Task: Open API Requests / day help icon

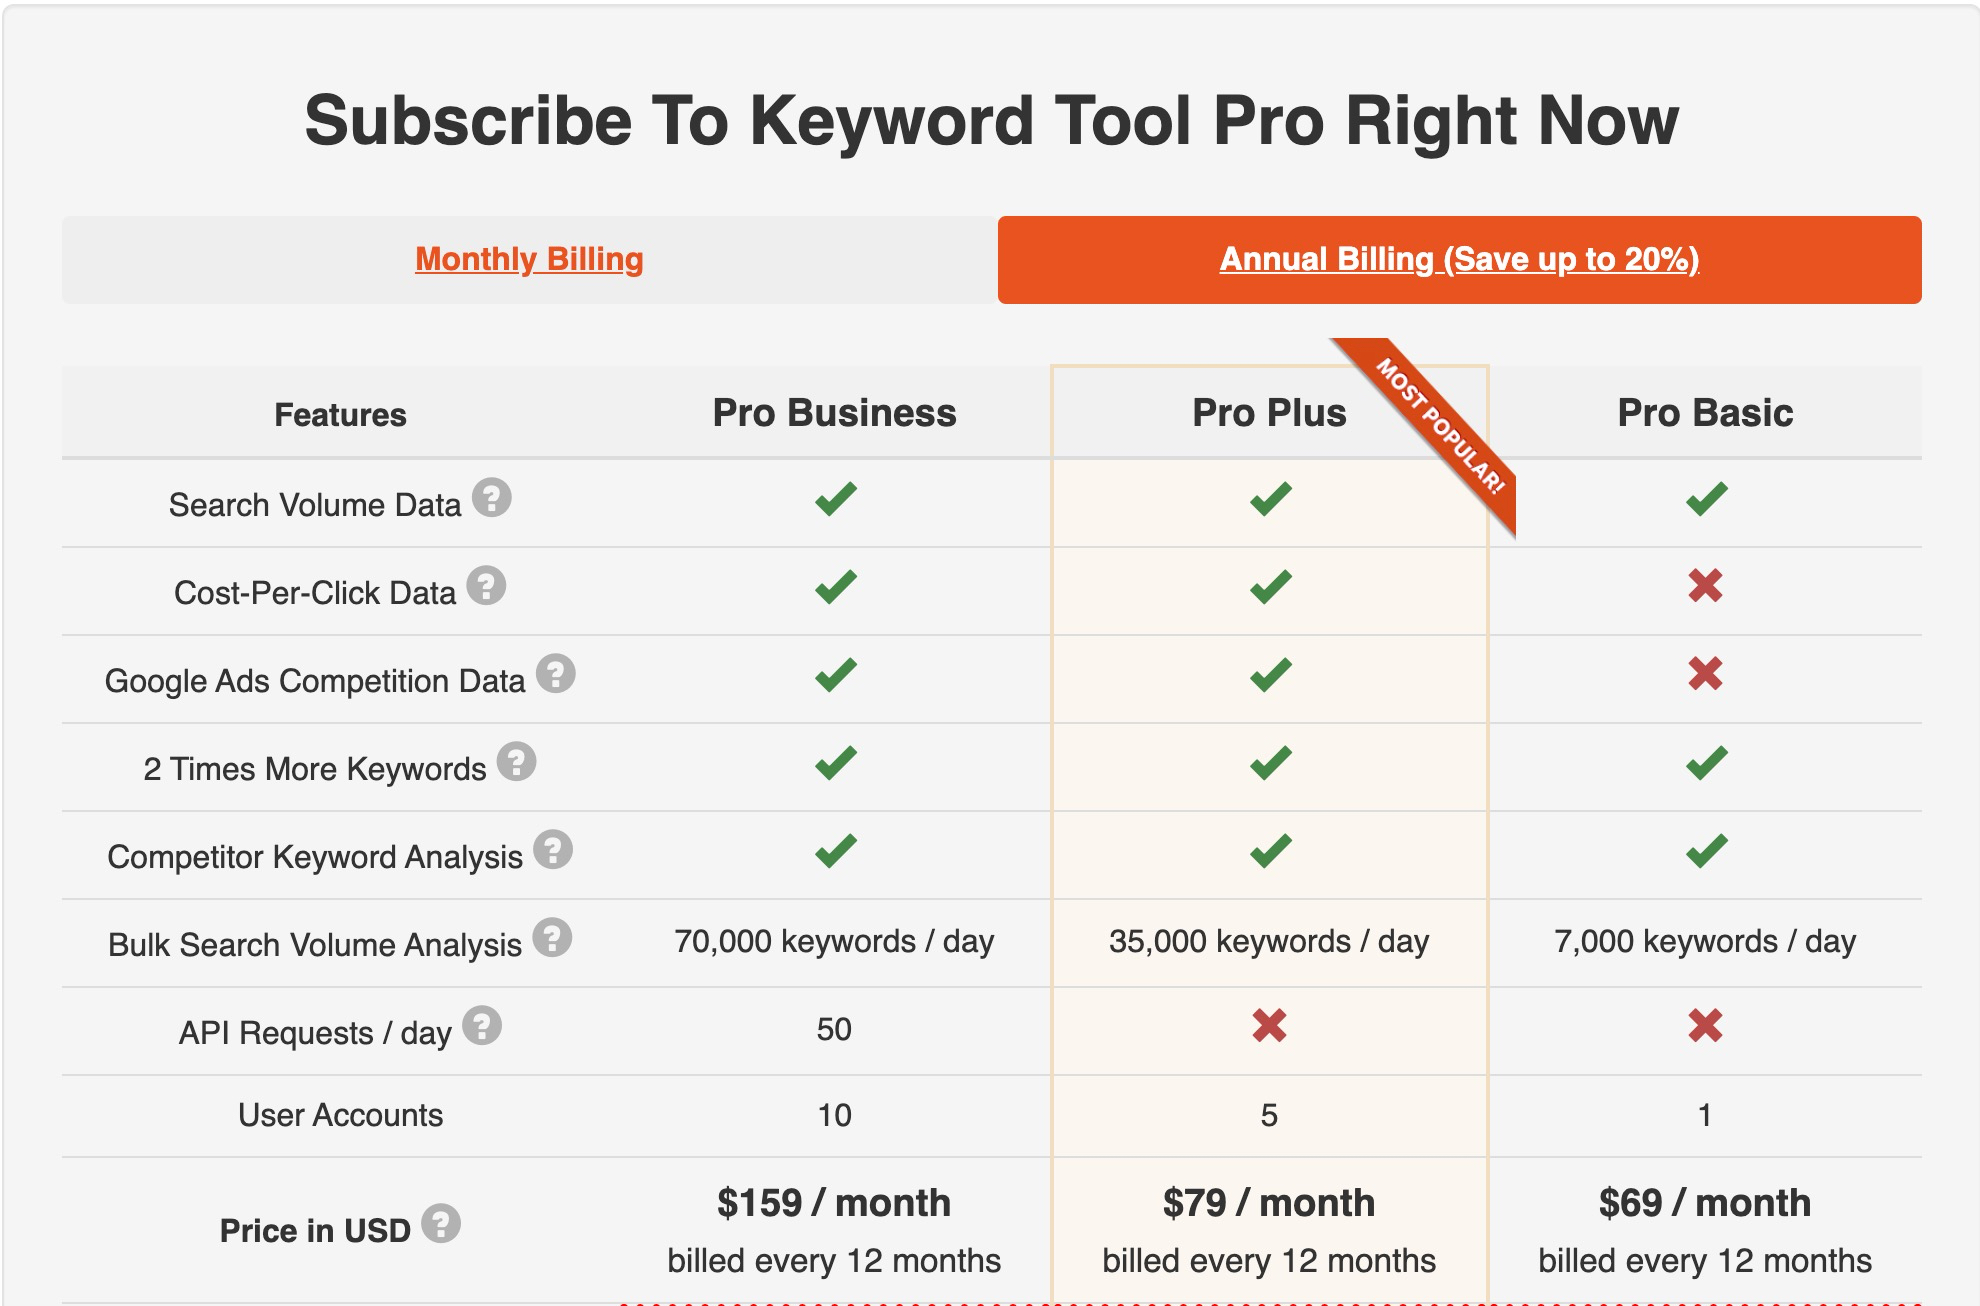Action: pos(481,1025)
